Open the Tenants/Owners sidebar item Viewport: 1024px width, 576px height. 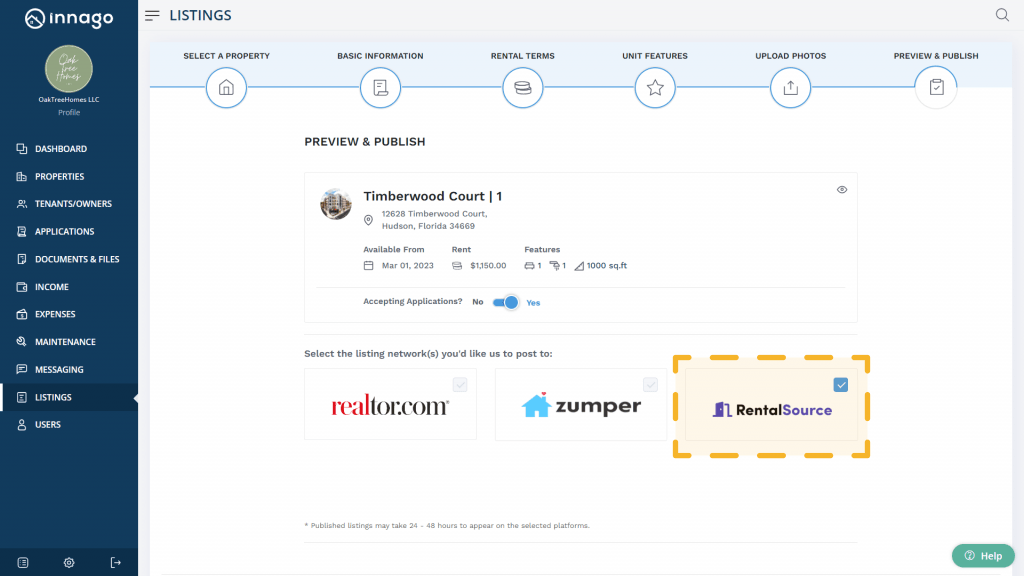(x=73, y=204)
